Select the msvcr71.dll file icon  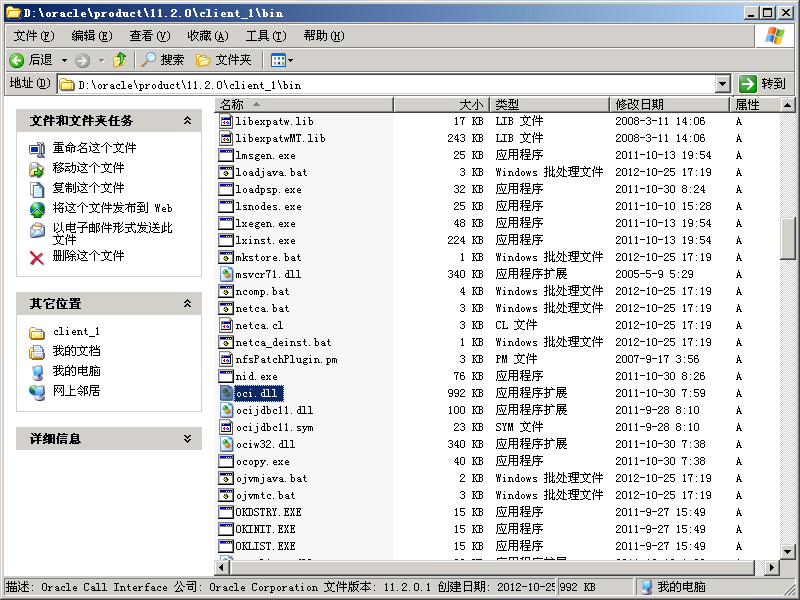[226, 274]
